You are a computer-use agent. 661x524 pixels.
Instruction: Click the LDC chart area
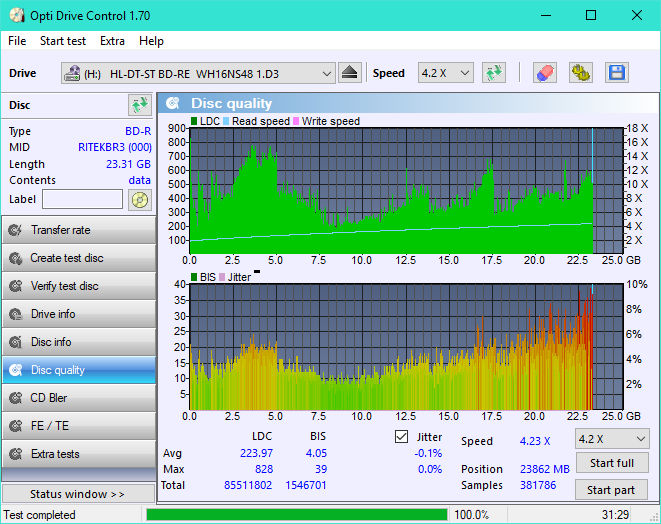click(406, 191)
